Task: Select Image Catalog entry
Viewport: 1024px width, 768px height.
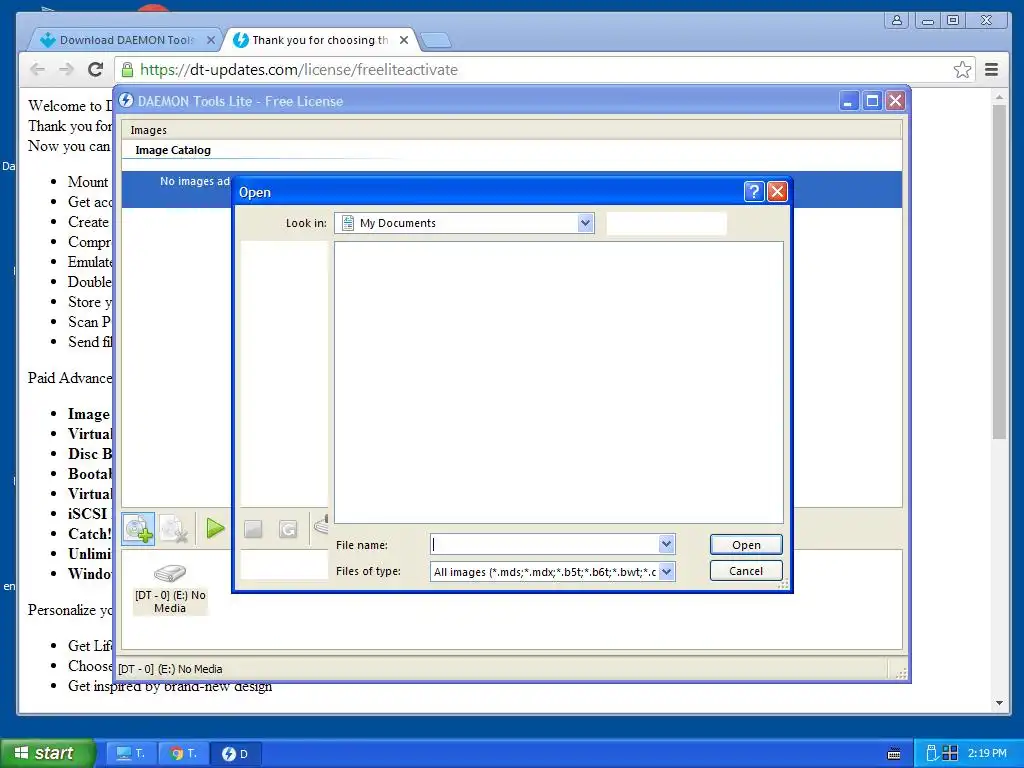Action: [173, 150]
